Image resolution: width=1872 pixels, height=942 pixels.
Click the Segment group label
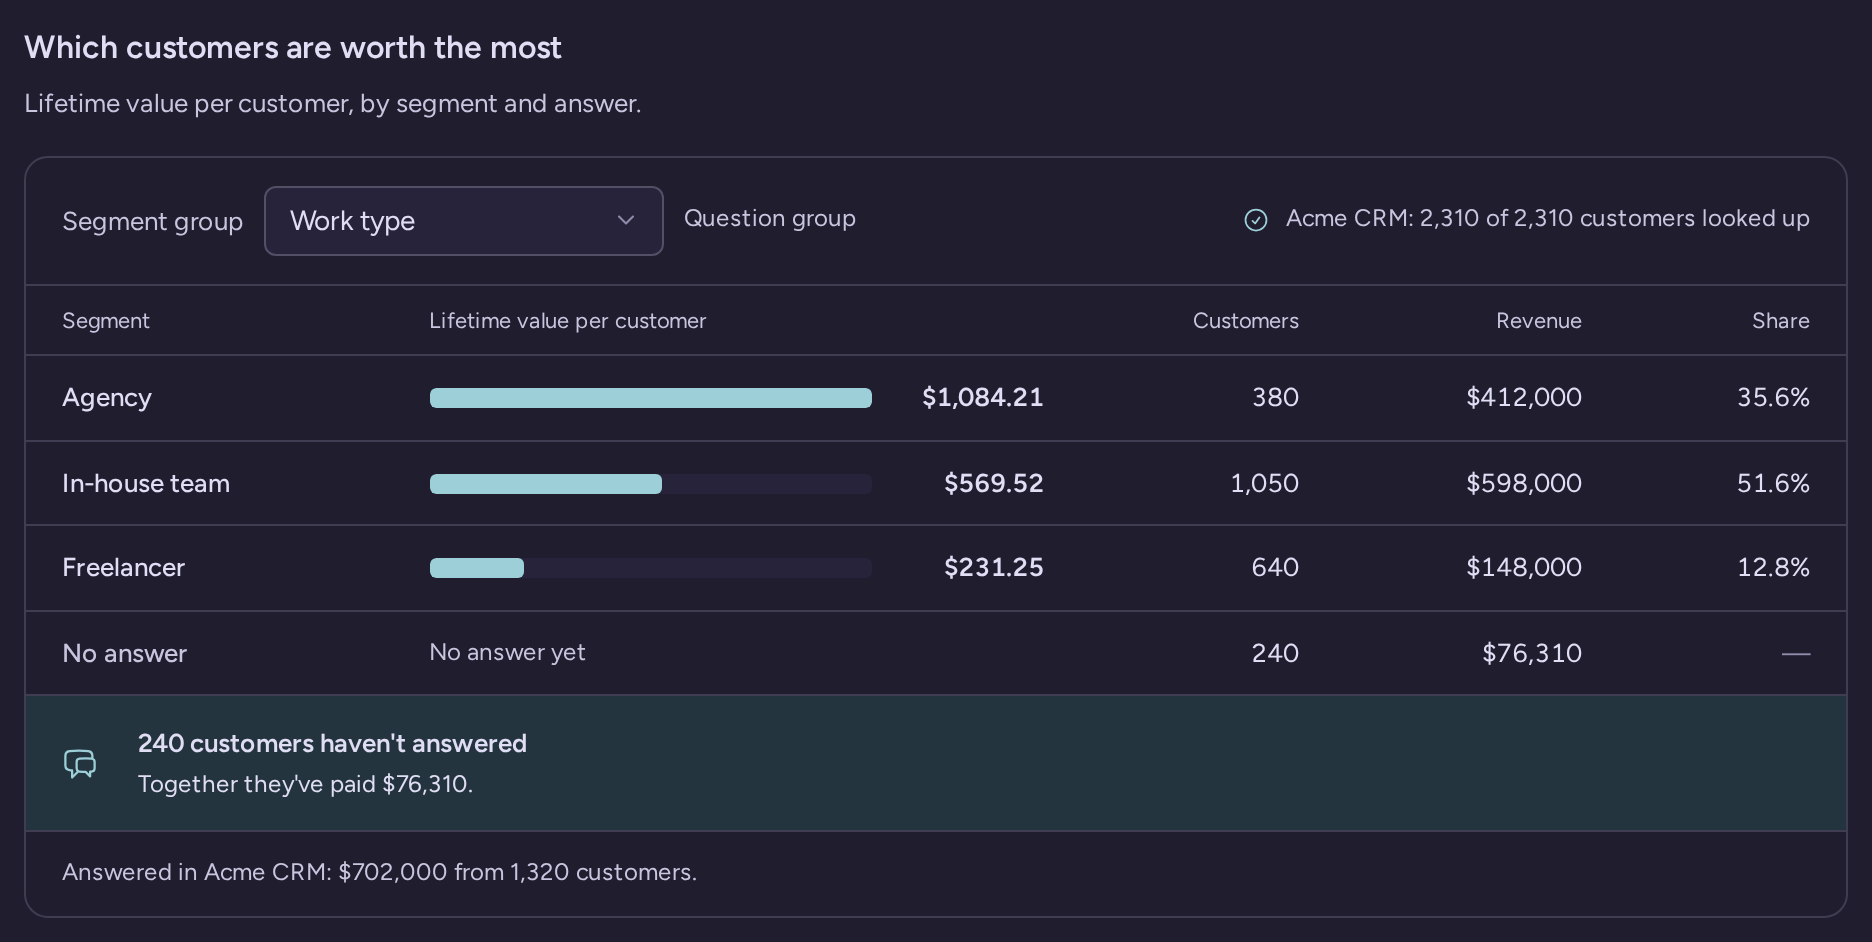(x=153, y=222)
